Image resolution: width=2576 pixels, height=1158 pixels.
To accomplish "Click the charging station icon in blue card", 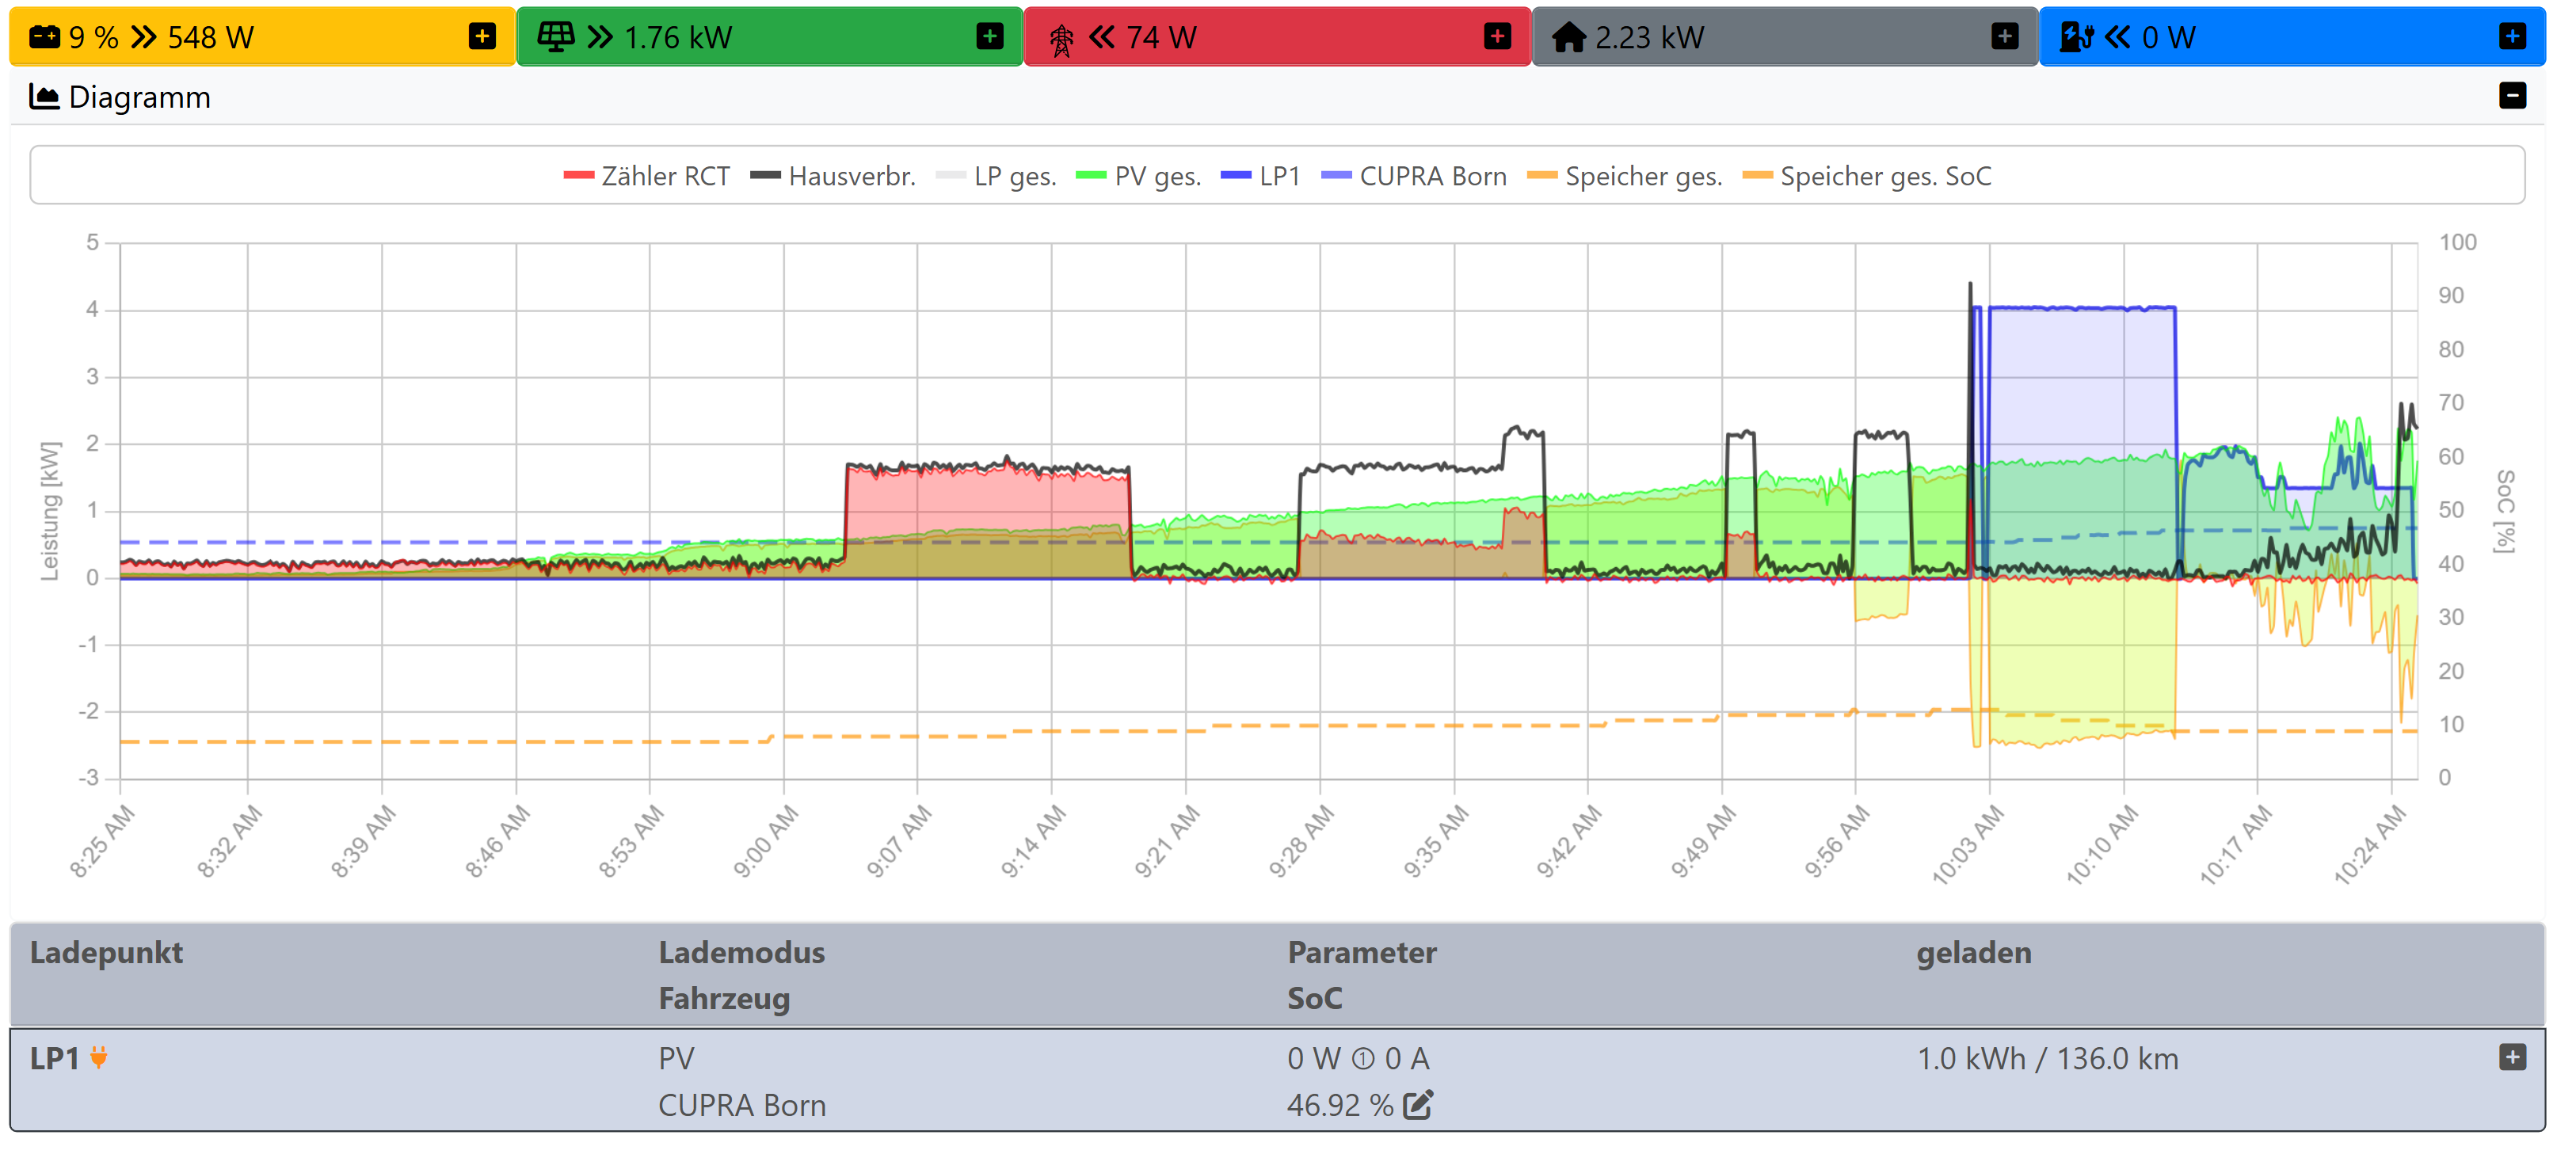I will point(2076,38).
